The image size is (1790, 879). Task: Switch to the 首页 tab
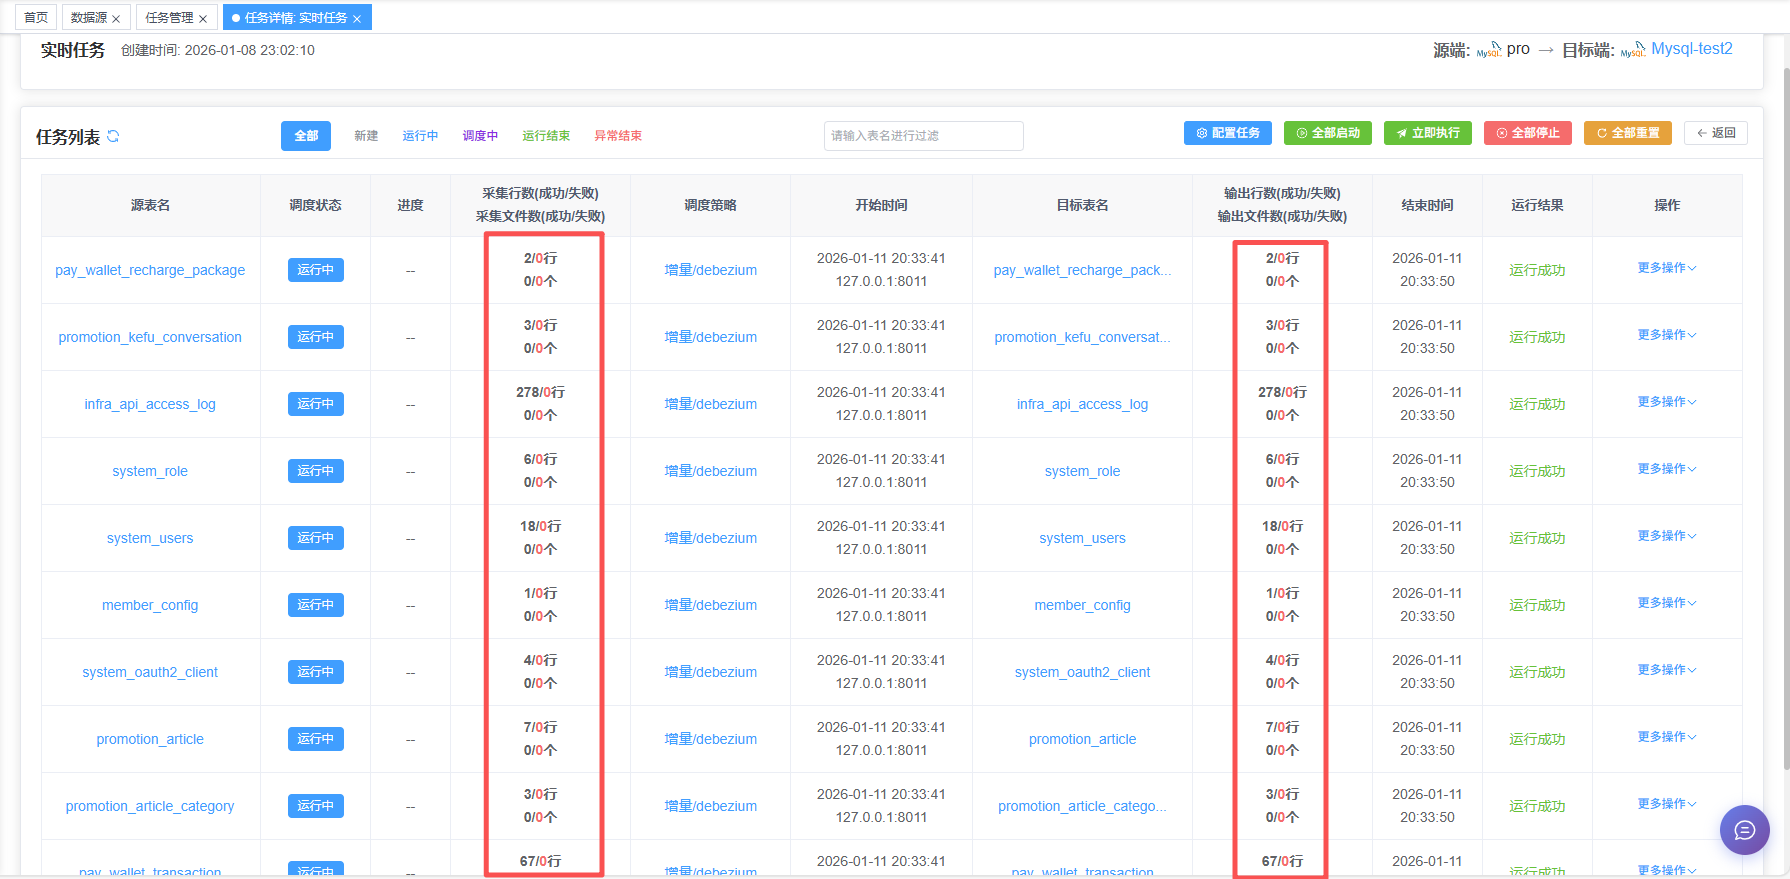click(x=36, y=18)
